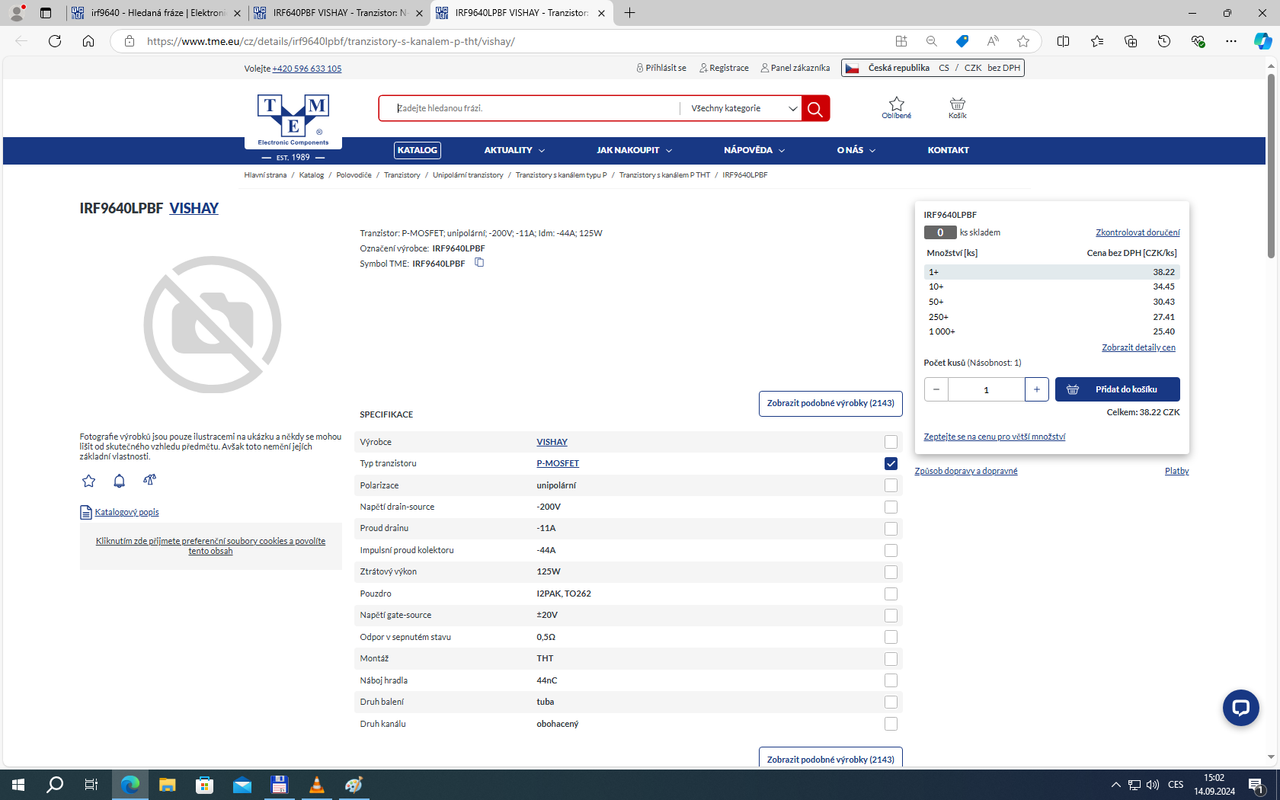
Task: Open the Oblíbené favorites star icon
Action: (896, 108)
